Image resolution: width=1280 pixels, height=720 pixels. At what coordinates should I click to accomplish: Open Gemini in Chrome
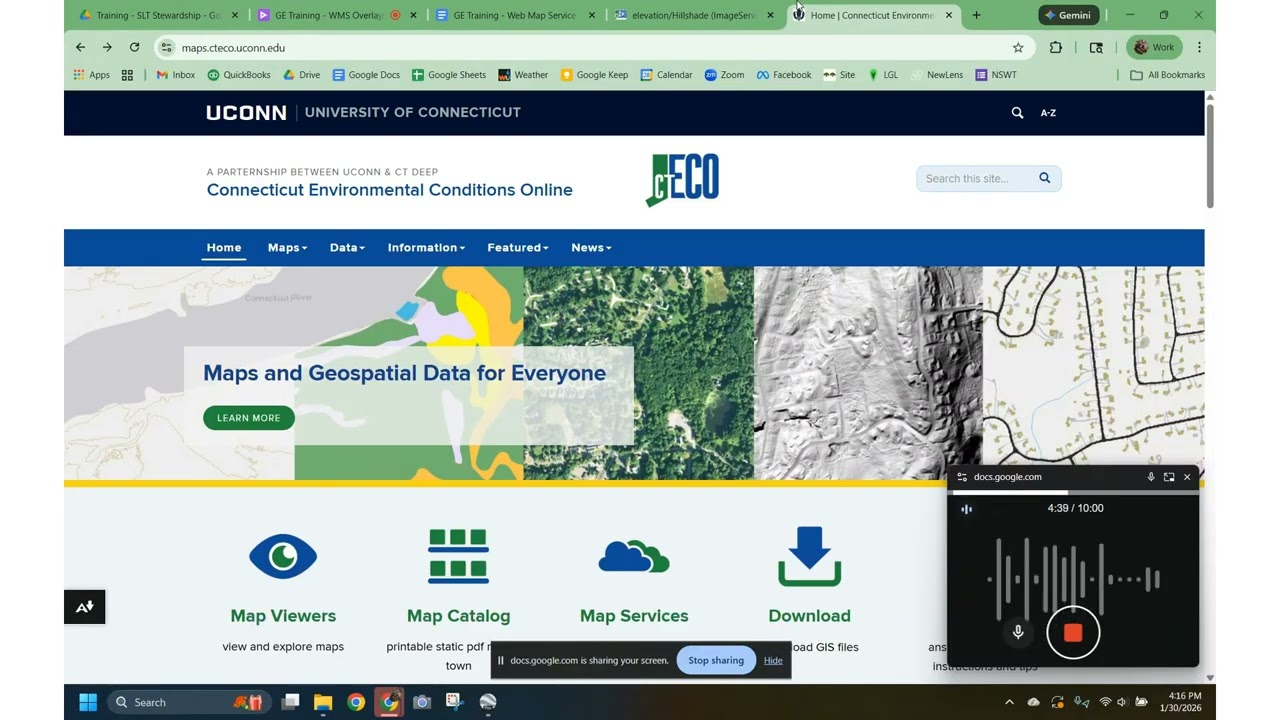point(1068,15)
